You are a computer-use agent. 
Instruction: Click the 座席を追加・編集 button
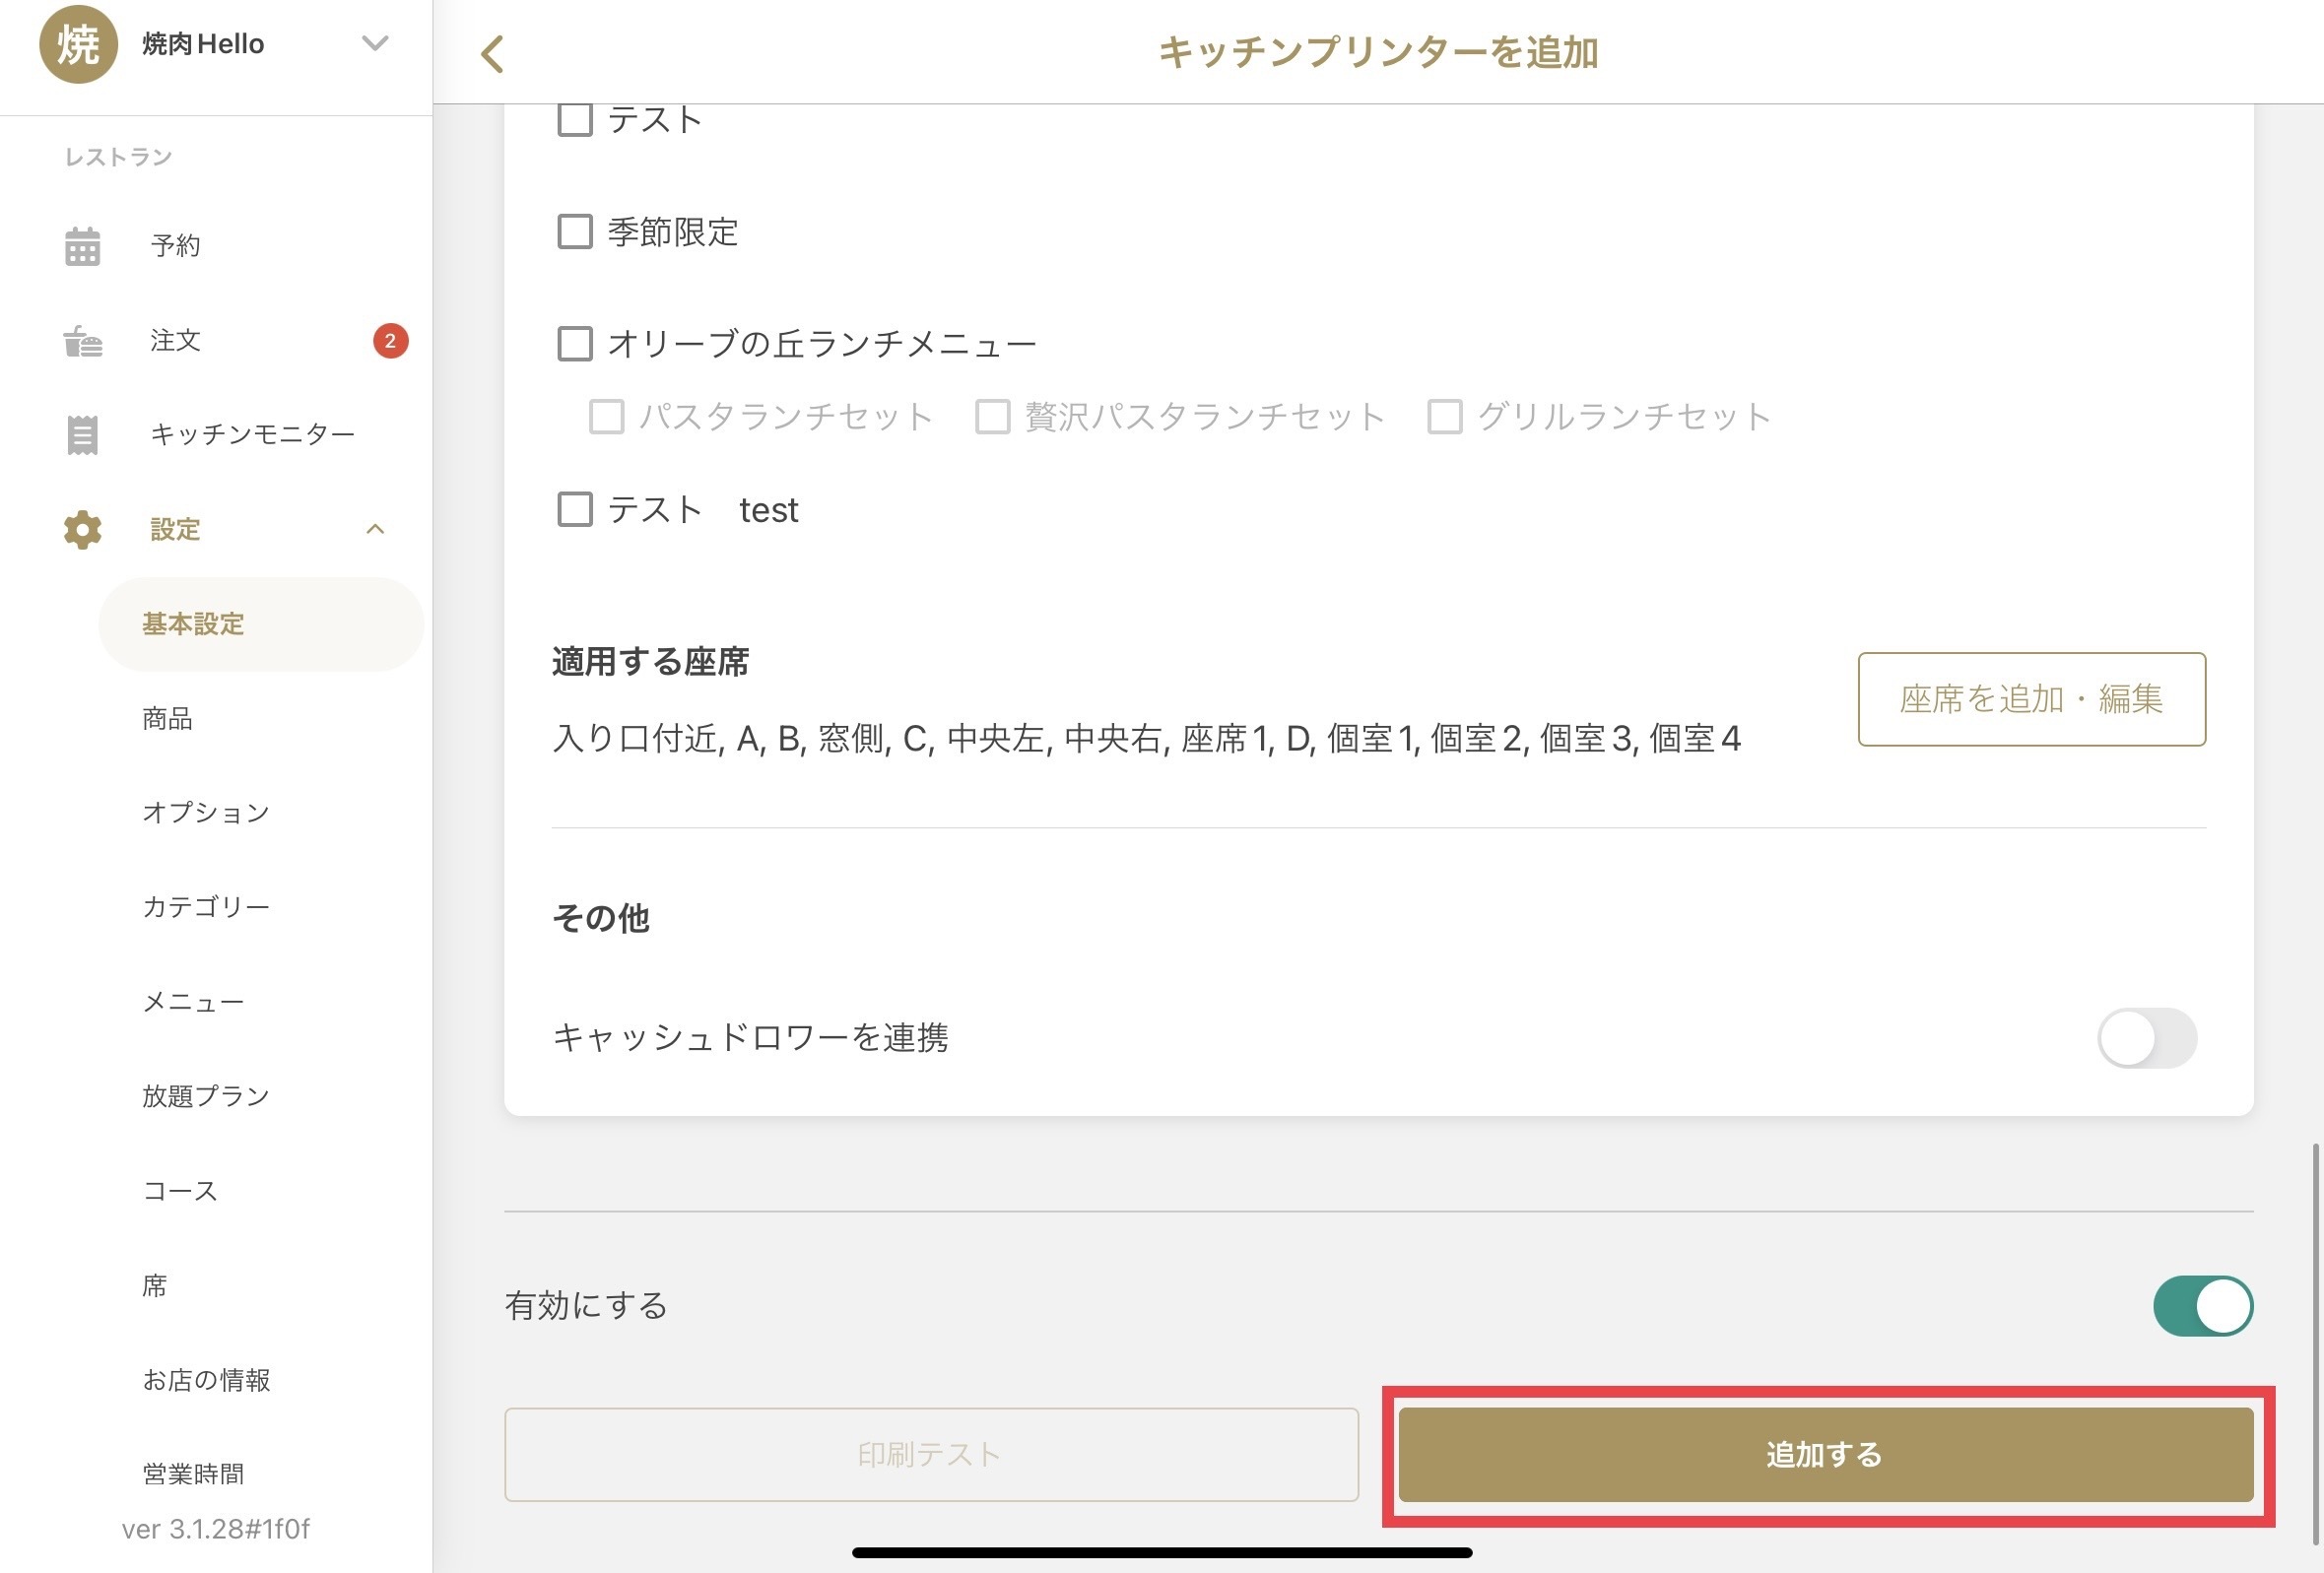[2031, 699]
